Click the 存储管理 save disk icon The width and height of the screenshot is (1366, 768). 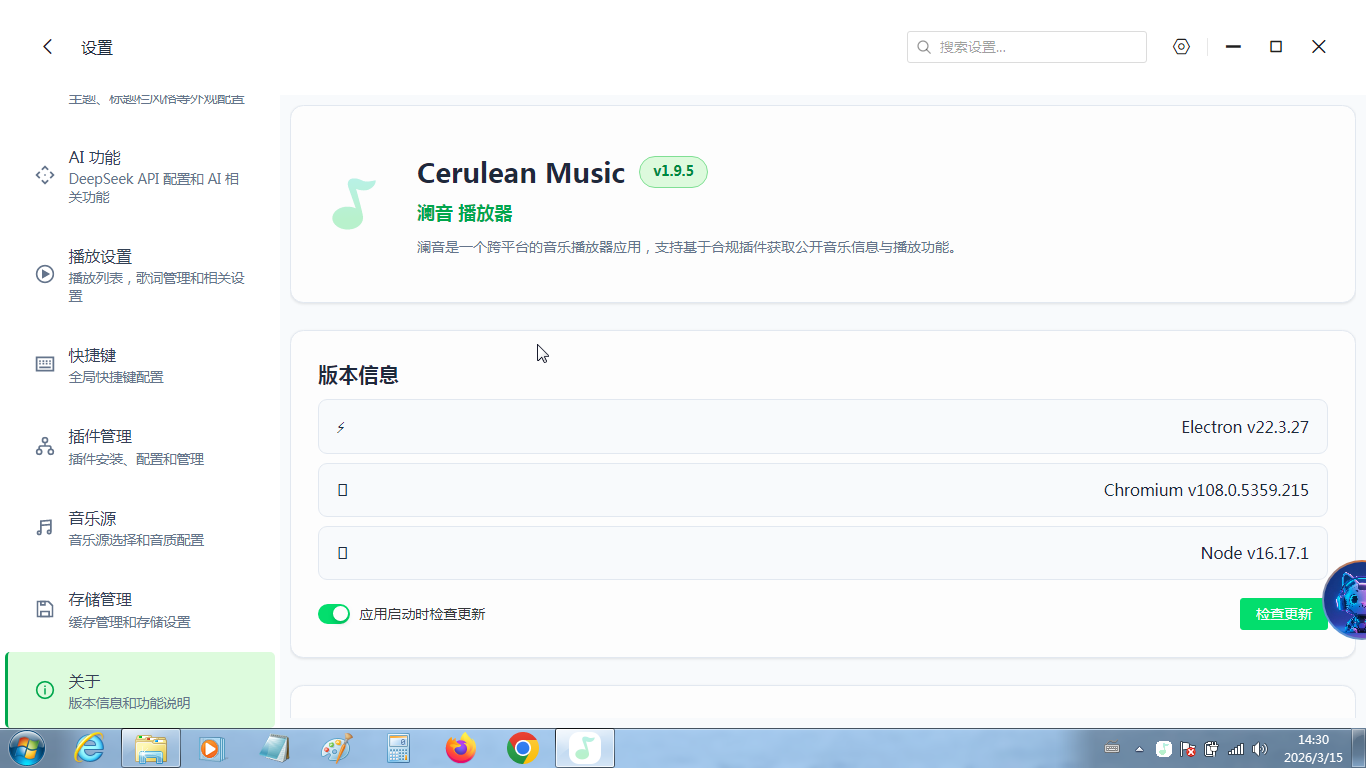click(x=45, y=609)
